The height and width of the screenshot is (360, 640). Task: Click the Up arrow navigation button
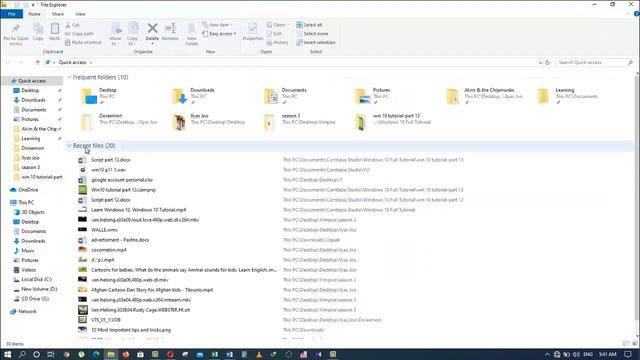click(x=38, y=62)
